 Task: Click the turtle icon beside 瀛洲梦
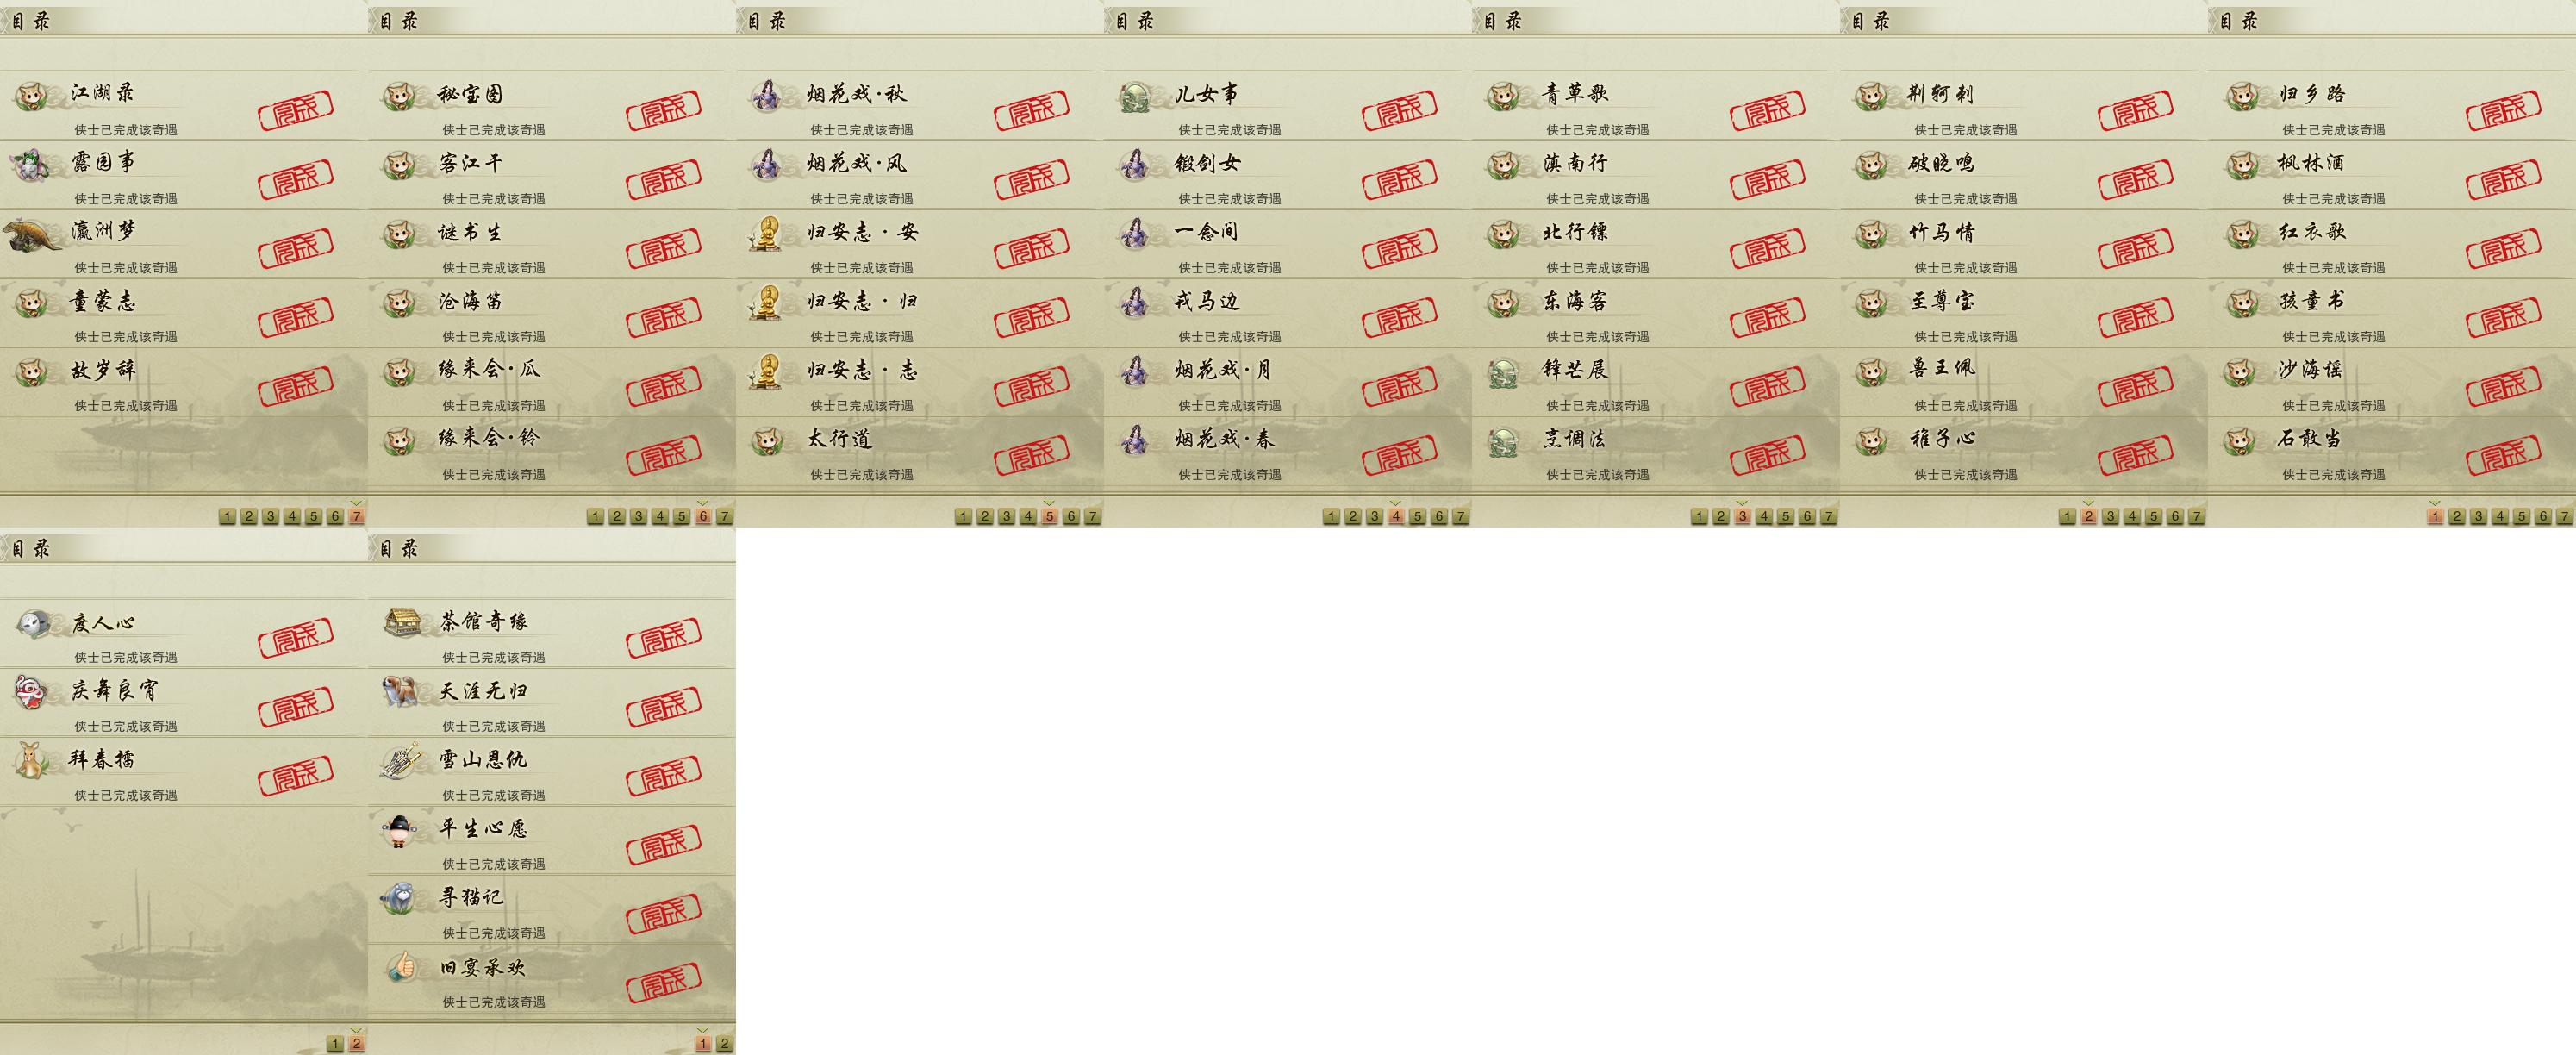tap(31, 235)
